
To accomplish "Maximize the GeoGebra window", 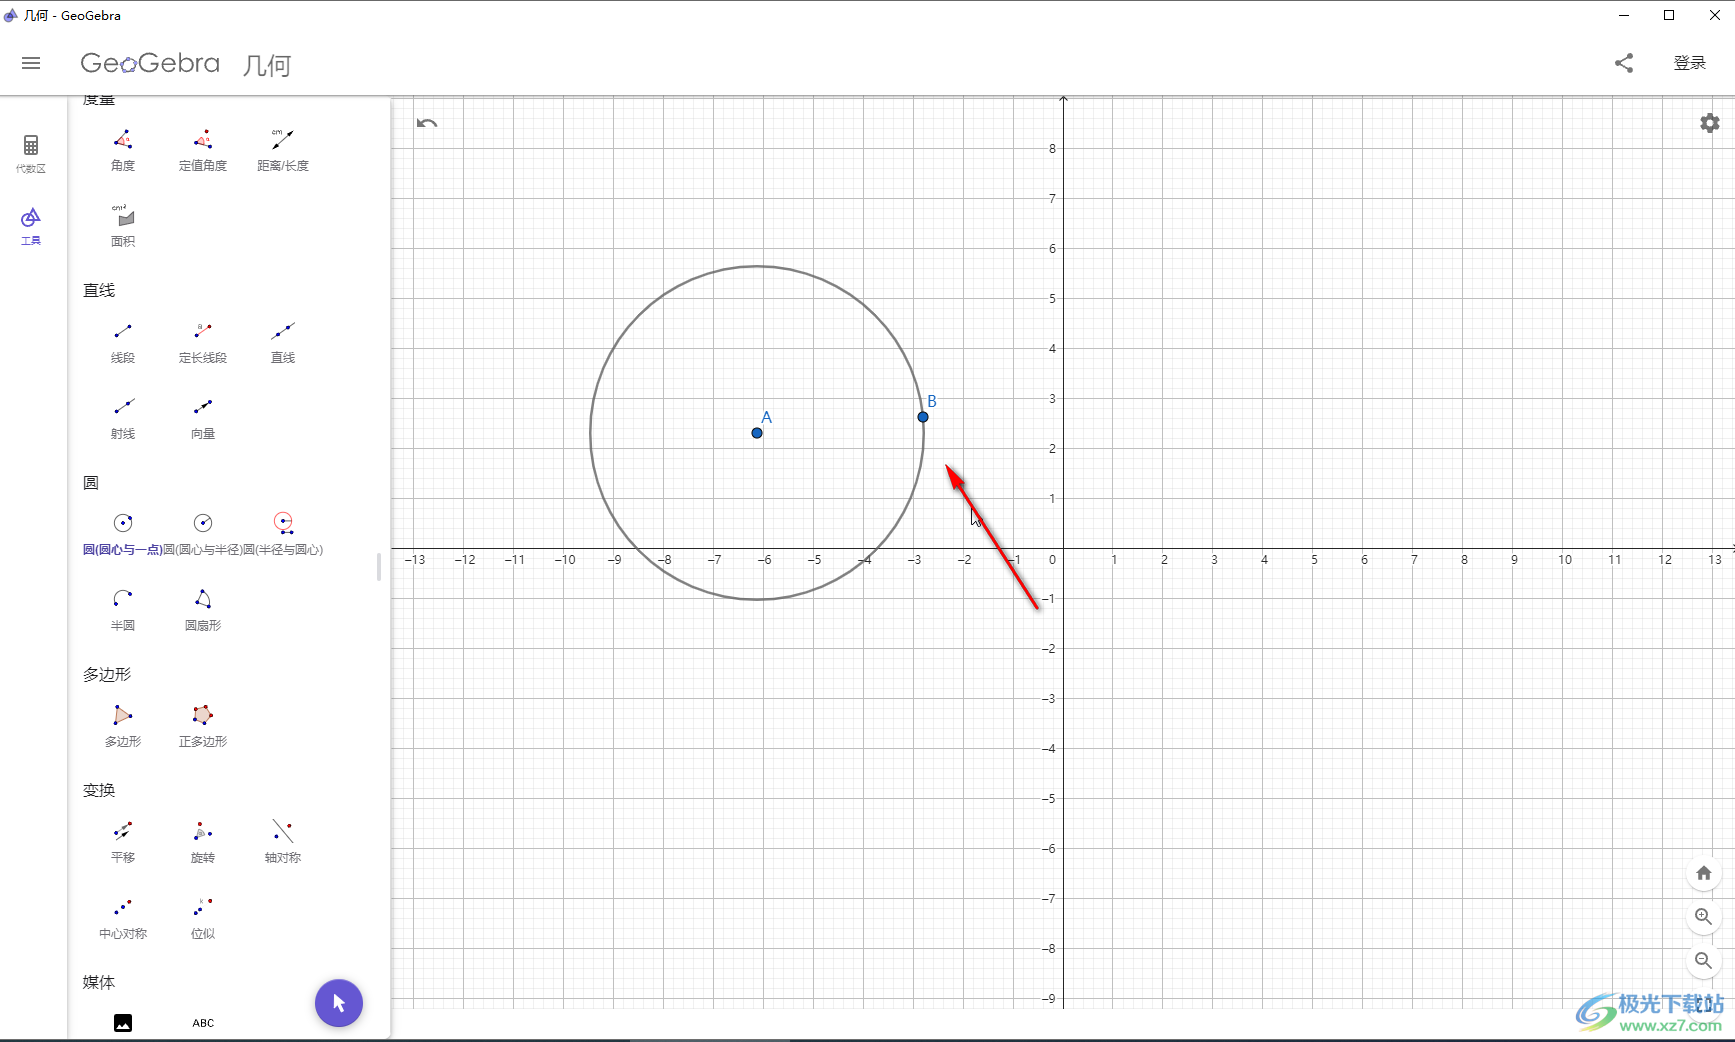I will click(x=1669, y=15).
